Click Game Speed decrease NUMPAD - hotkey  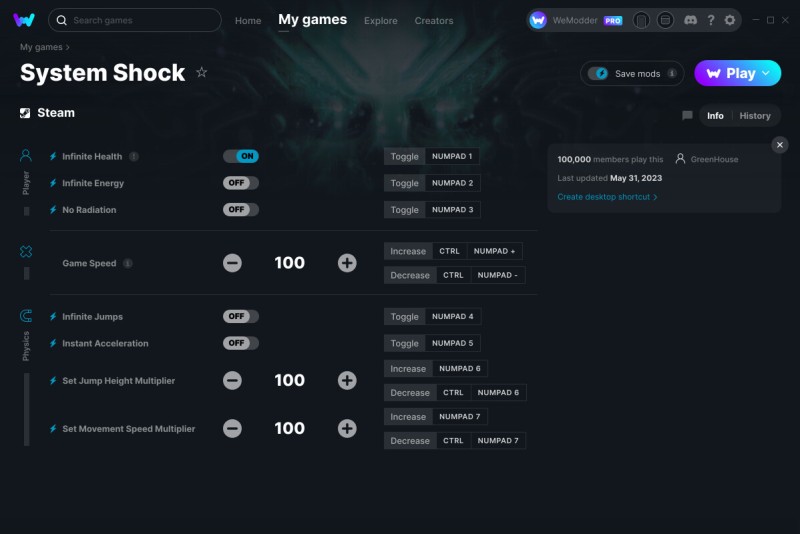pyautogui.click(x=497, y=275)
